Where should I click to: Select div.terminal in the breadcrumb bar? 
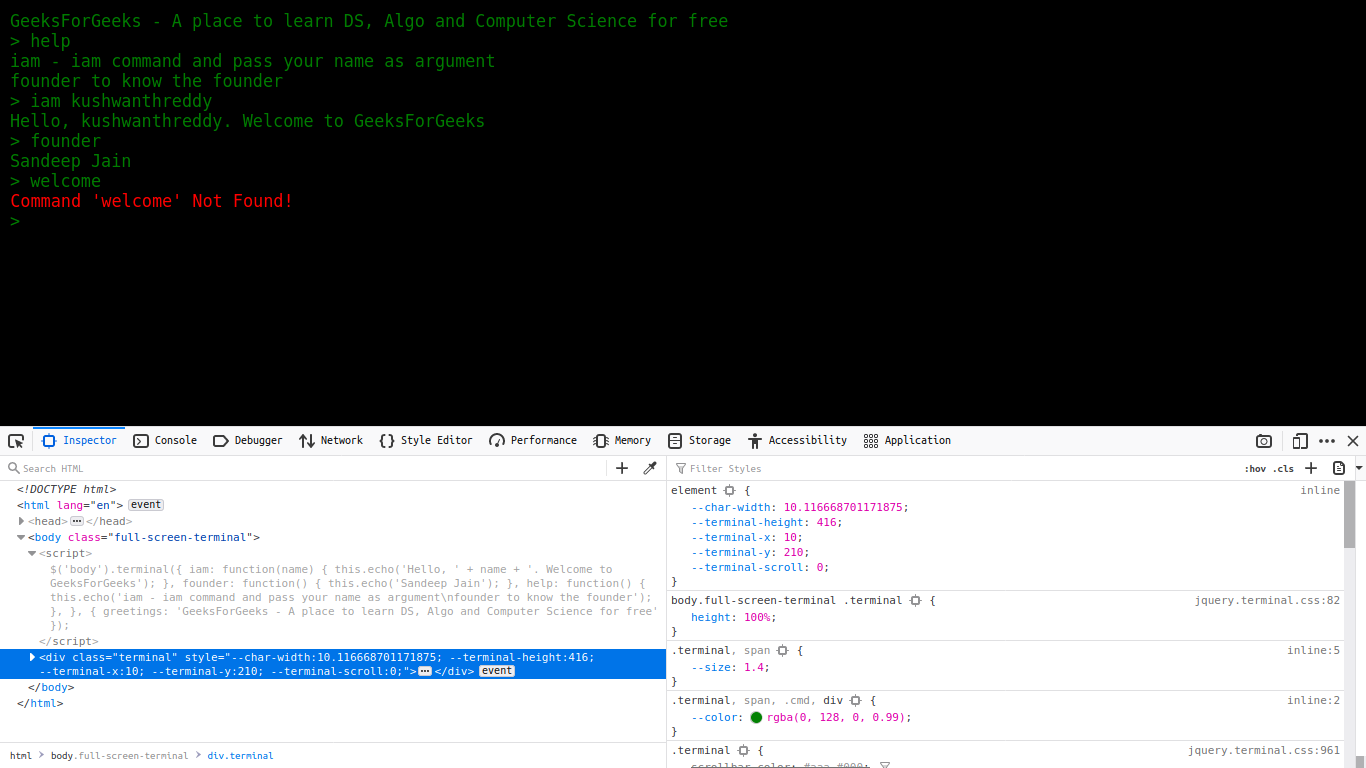tap(240, 756)
